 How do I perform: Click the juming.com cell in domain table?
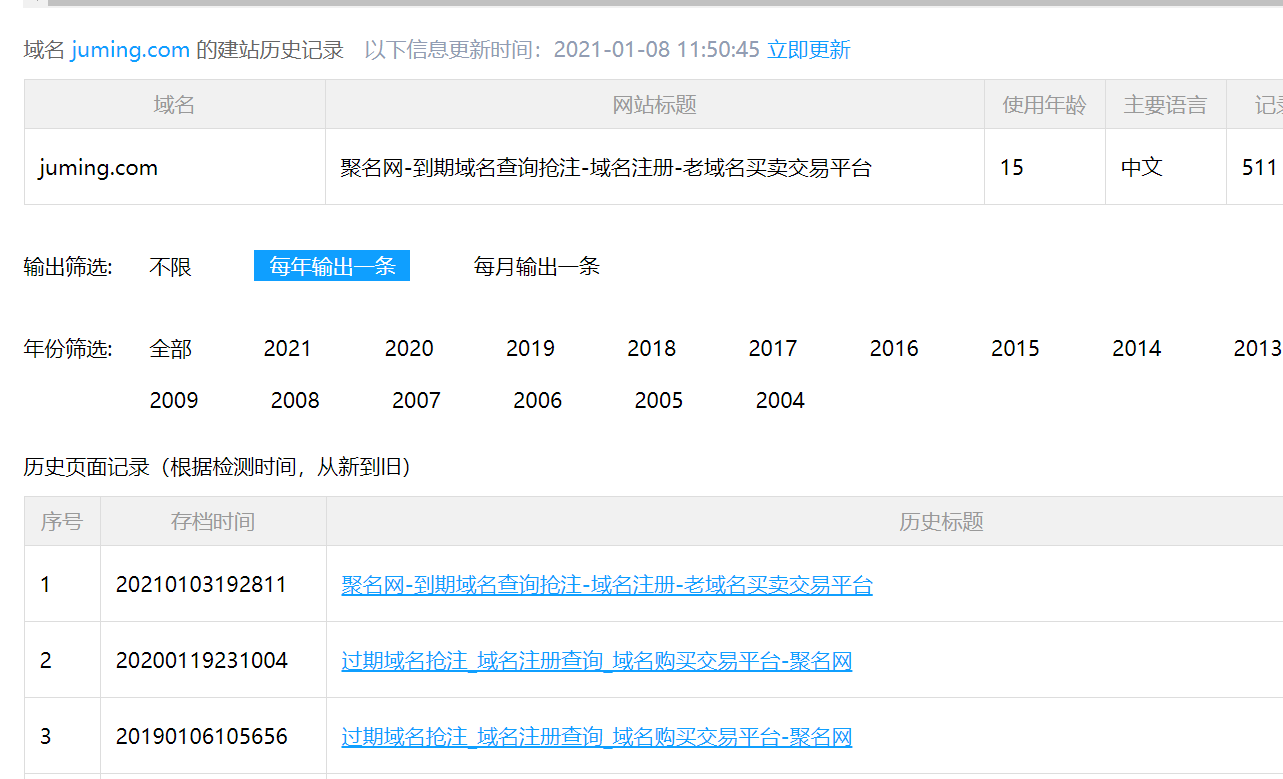click(175, 167)
